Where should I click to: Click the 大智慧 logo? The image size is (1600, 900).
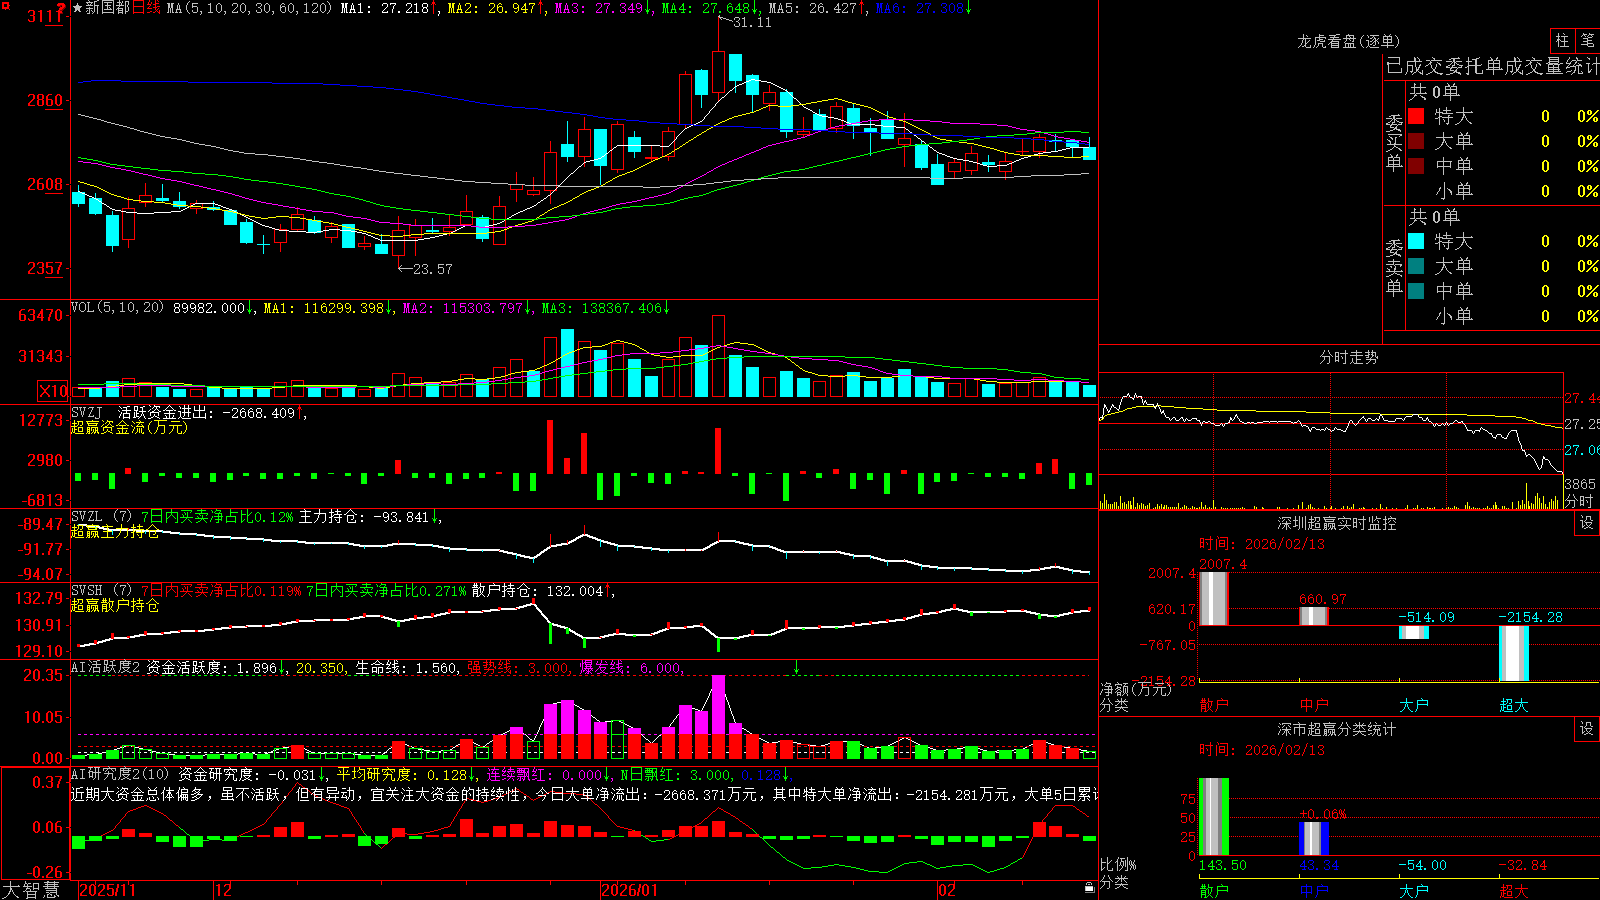coord(31,889)
